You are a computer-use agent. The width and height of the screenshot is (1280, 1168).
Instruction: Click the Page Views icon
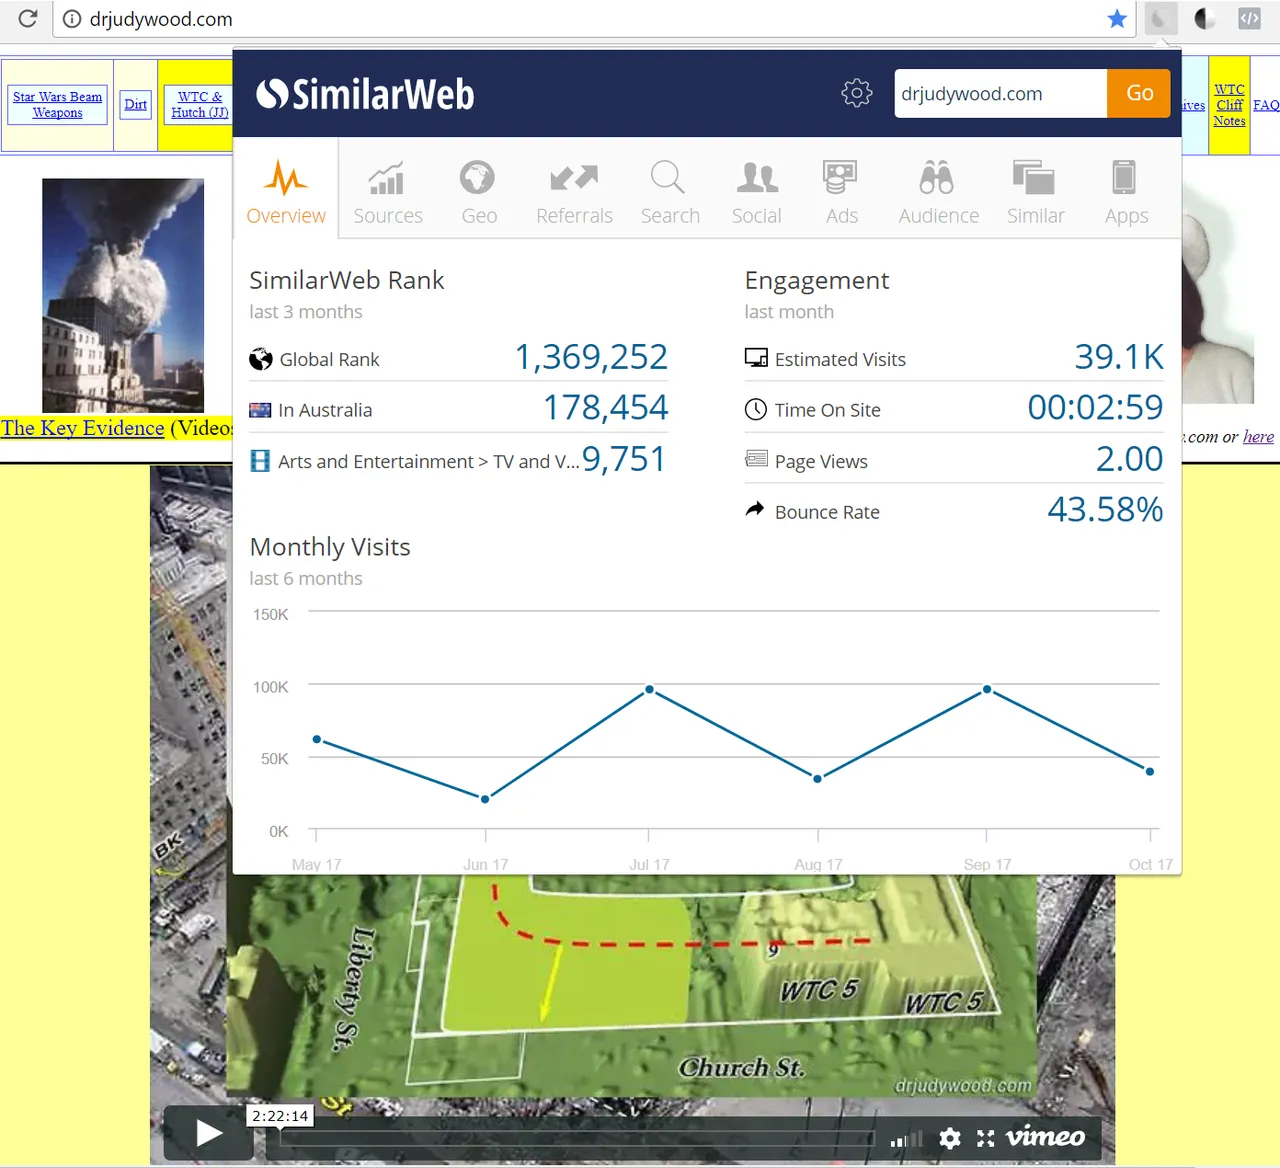coord(756,459)
